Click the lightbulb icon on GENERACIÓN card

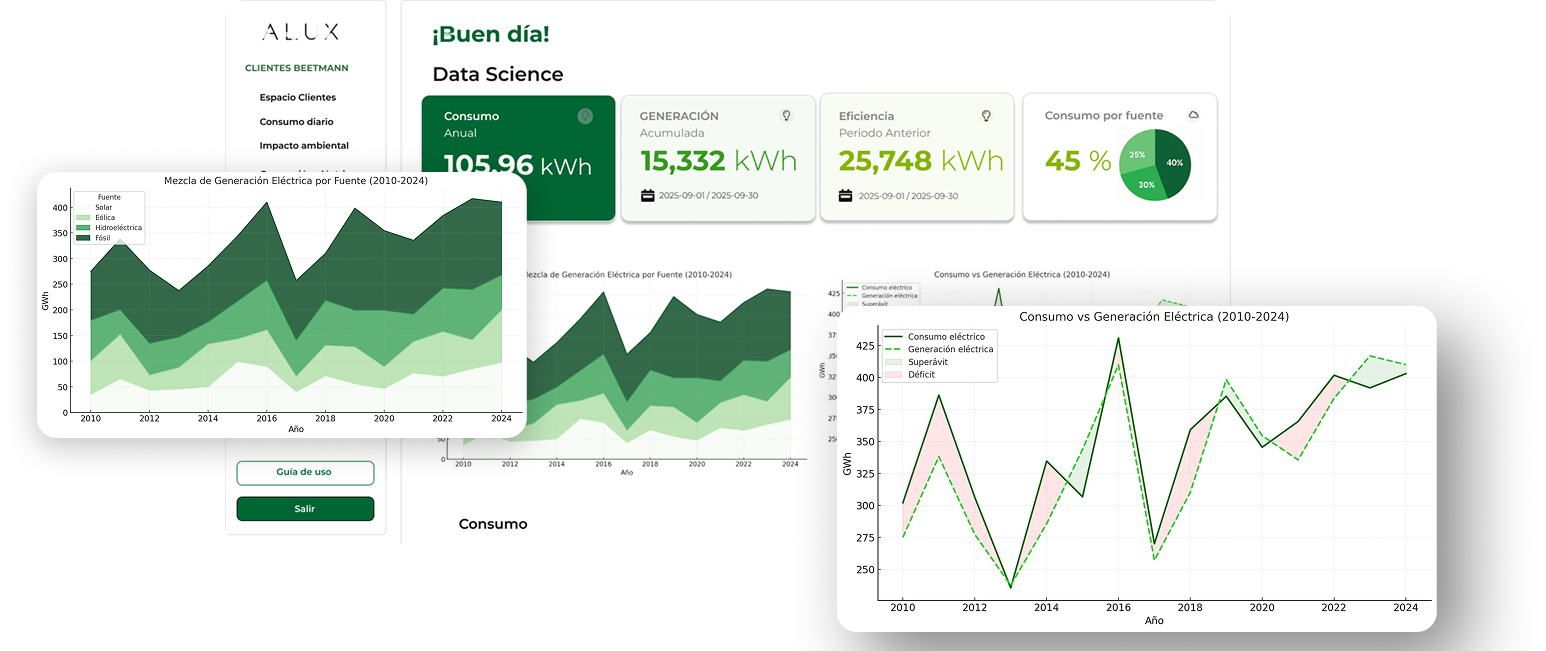point(786,116)
